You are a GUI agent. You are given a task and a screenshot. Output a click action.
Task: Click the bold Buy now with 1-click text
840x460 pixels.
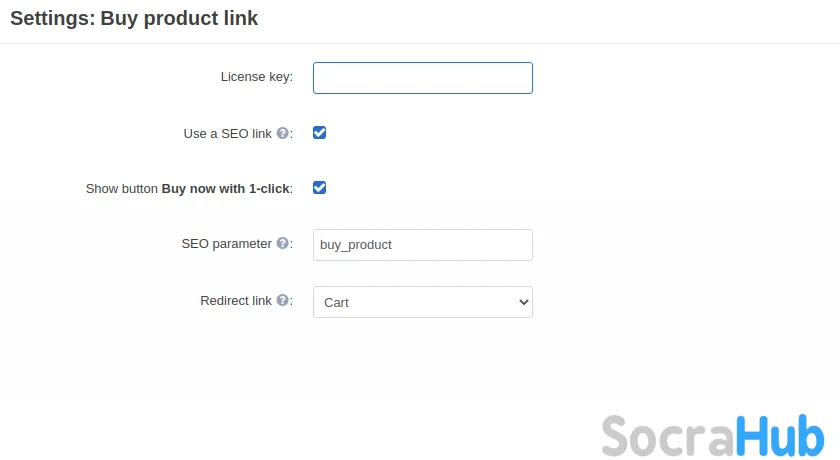click(x=226, y=188)
